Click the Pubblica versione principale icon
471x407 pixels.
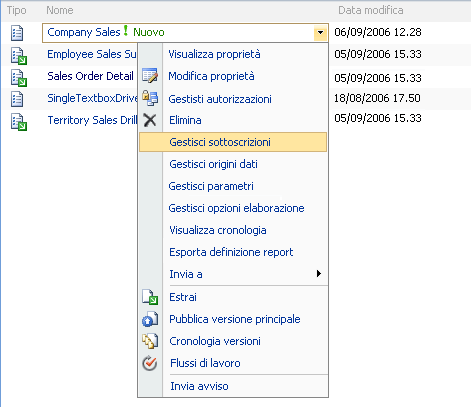tap(150, 319)
